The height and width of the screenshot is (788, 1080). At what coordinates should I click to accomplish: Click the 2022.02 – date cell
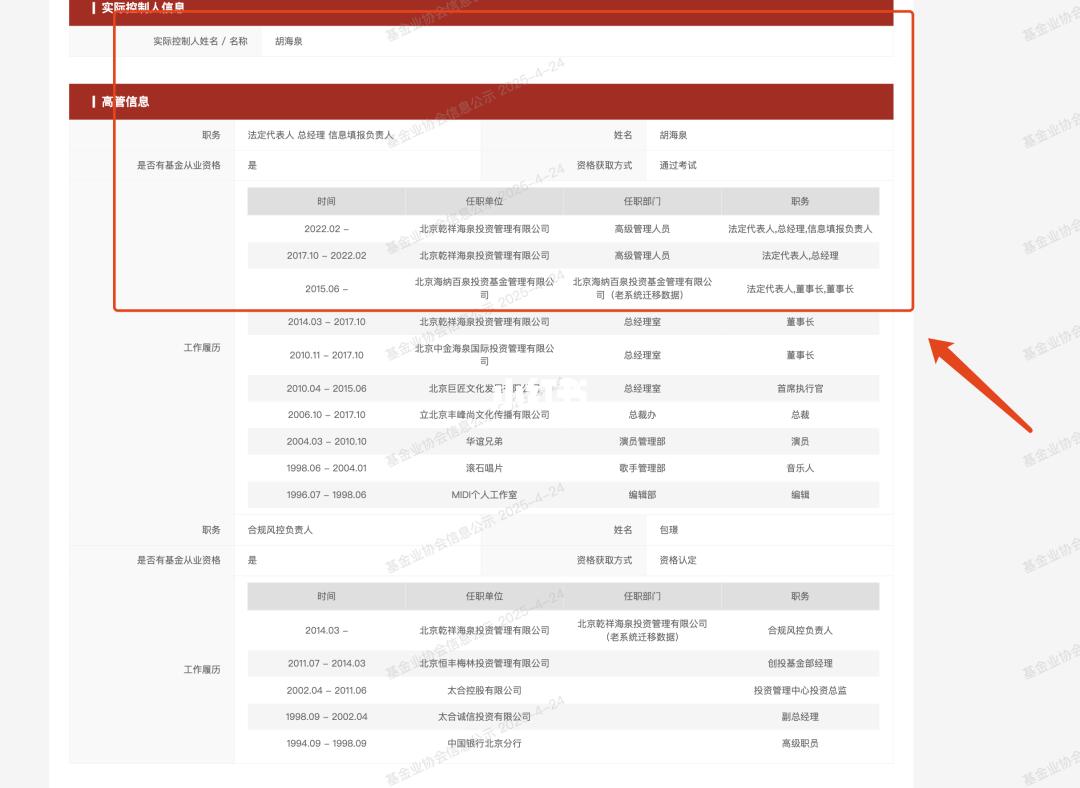[x=326, y=229]
